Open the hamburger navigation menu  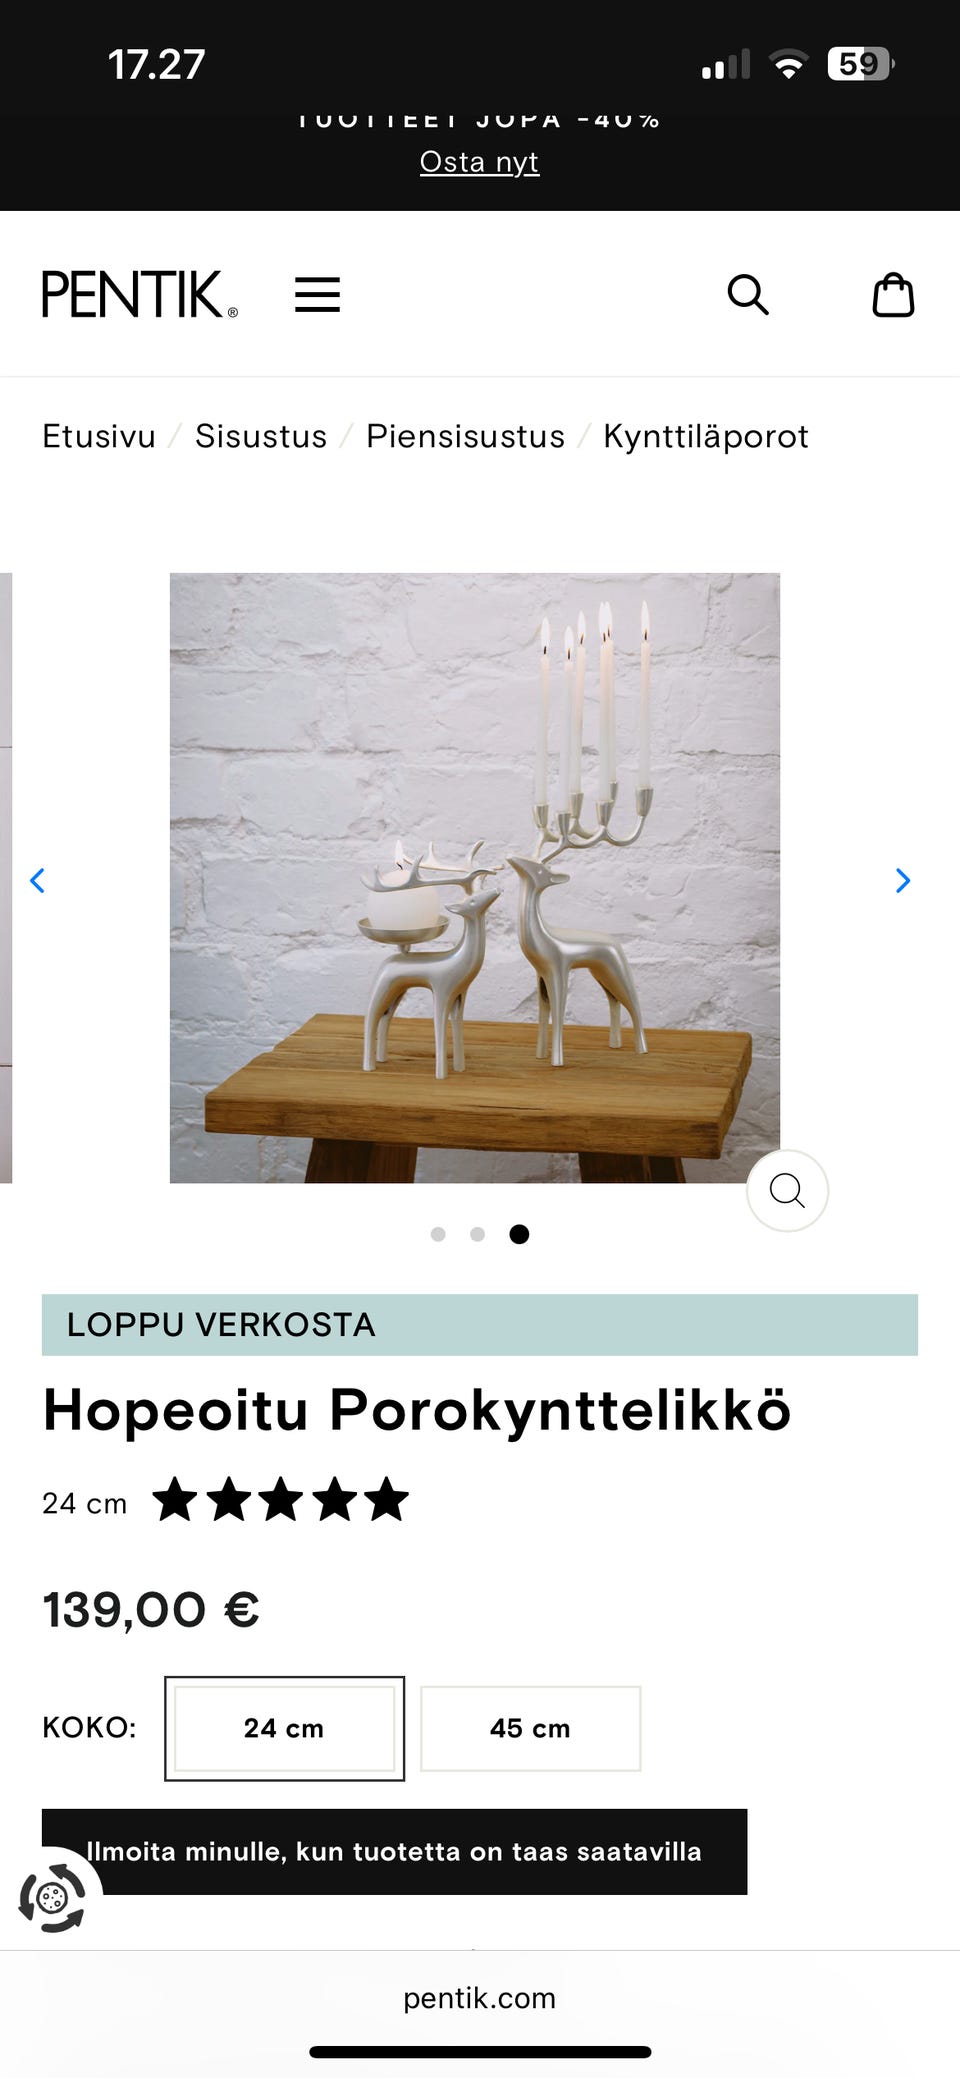(317, 295)
